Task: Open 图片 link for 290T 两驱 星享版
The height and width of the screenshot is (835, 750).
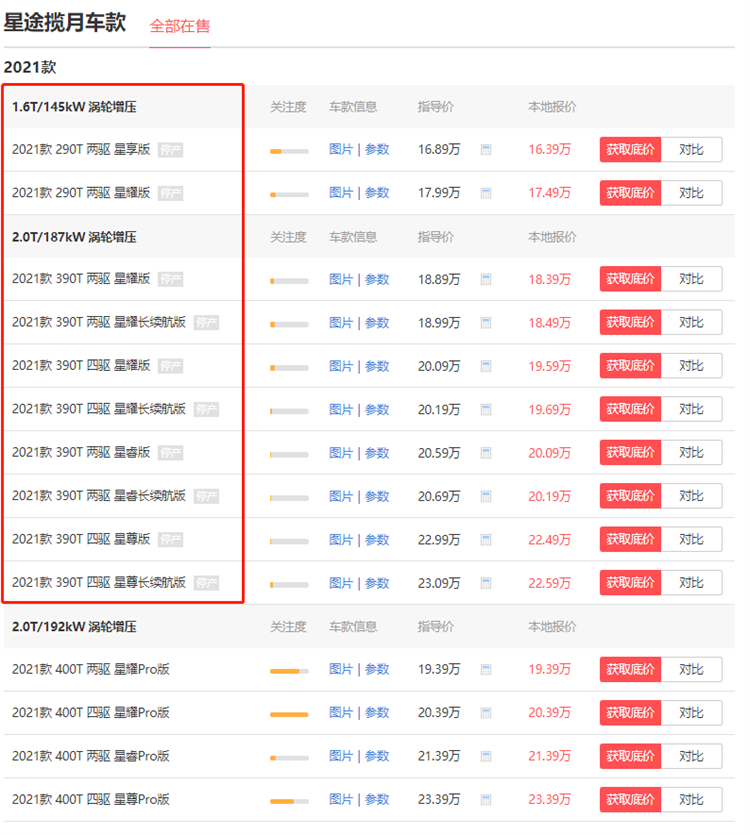Action: coord(341,150)
